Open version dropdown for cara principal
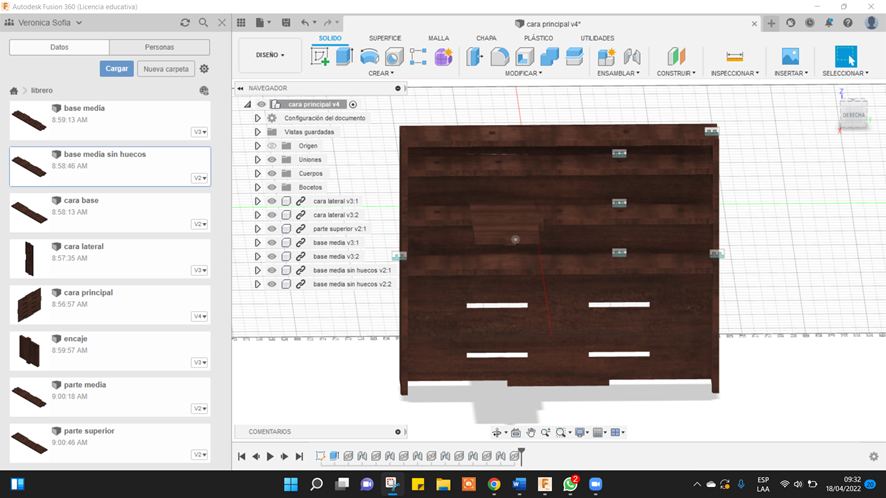Screen dimensions: 886x498 pyautogui.click(x=199, y=317)
